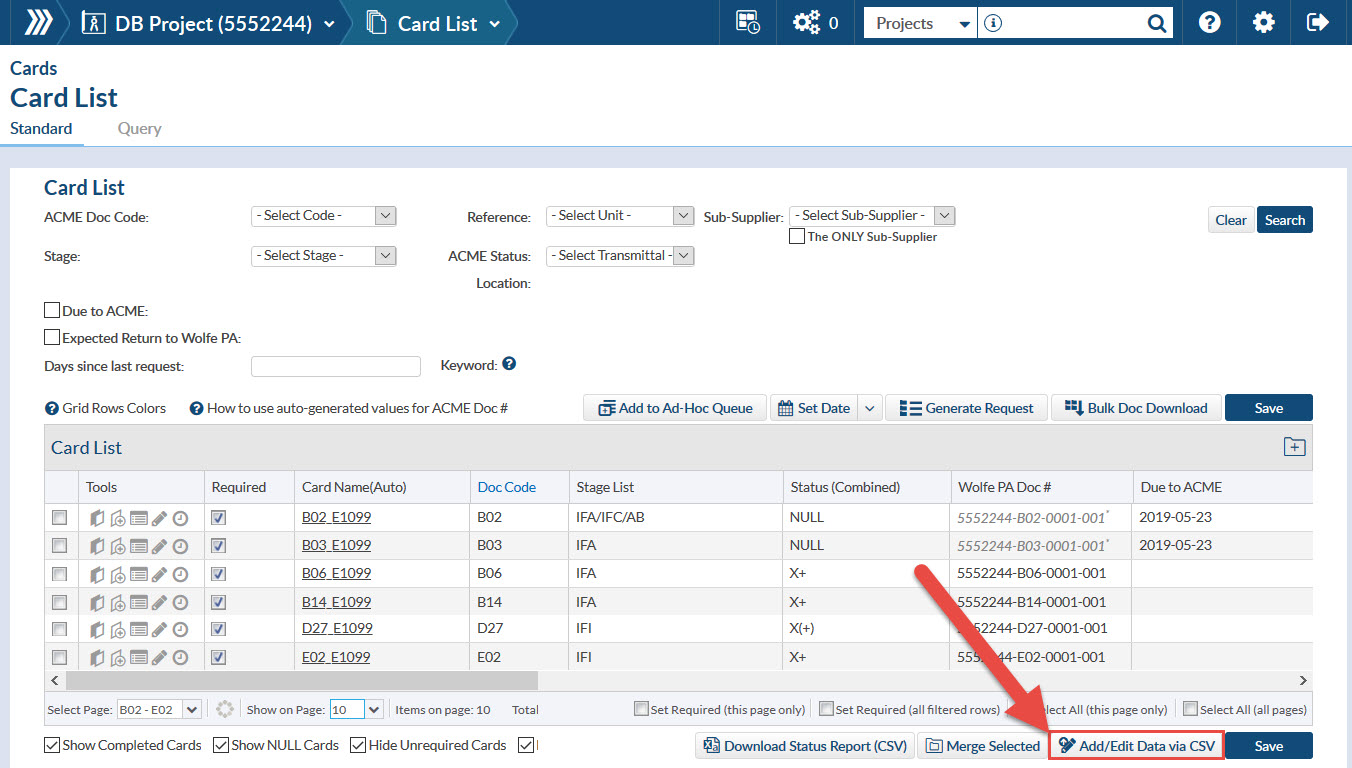Click the list icon in B06_E1099 row

pyautogui.click(x=139, y=574)
